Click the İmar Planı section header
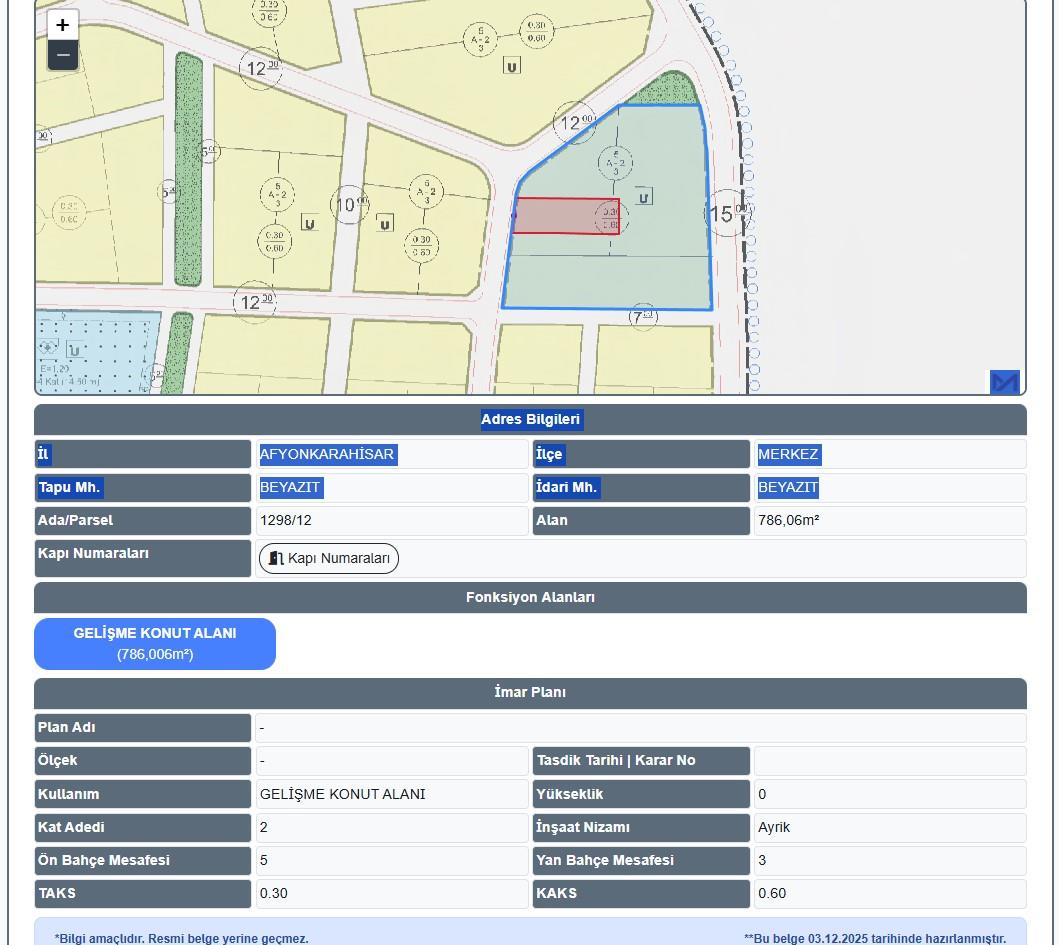The image size is (1059, 945). click(530, 693)
